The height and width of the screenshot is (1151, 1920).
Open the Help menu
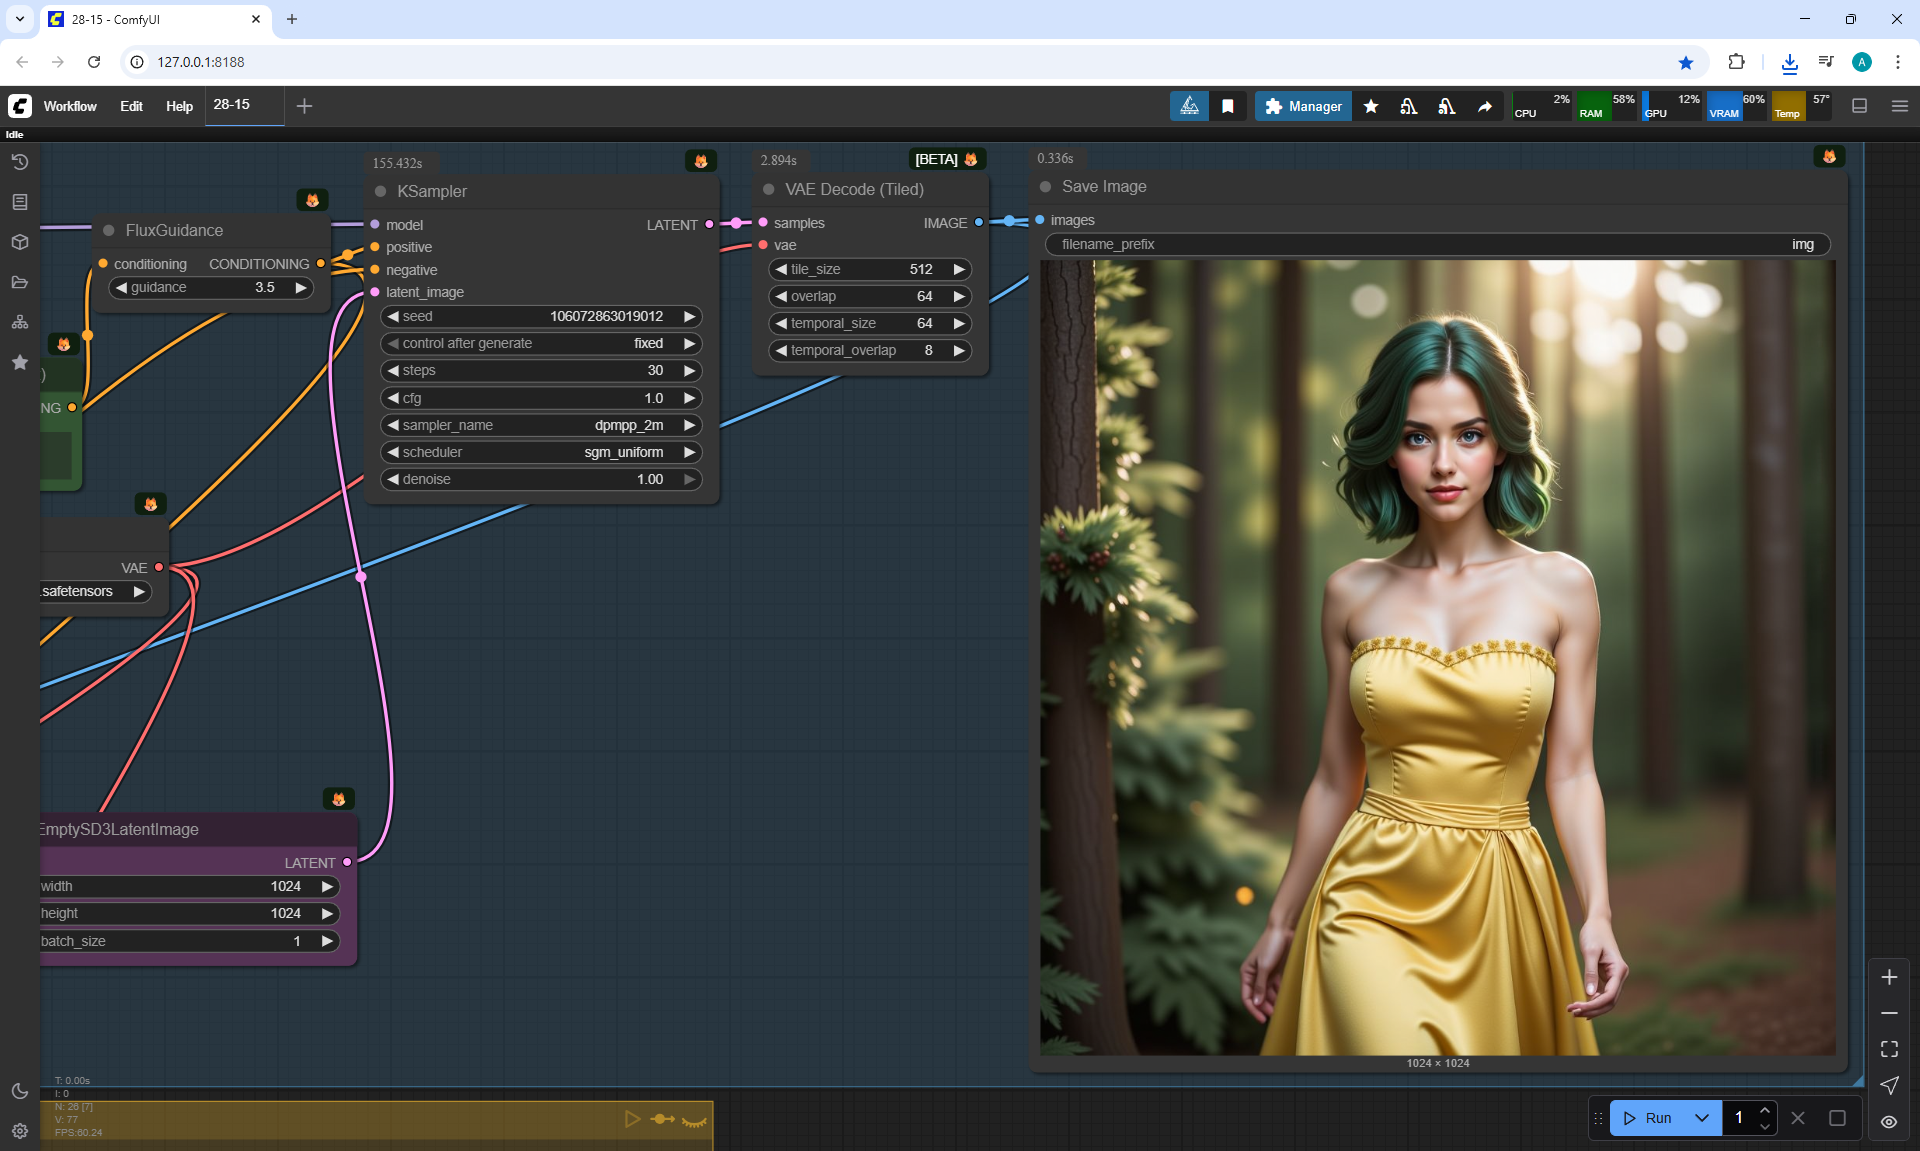coord(179,106)
